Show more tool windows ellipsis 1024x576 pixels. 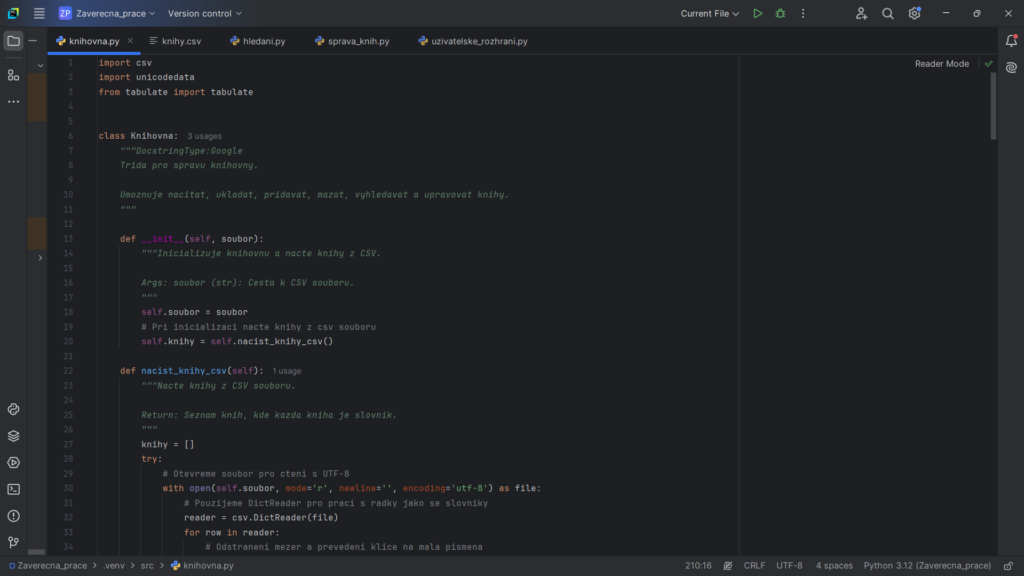pyautogui.click(x=13, y=102)
